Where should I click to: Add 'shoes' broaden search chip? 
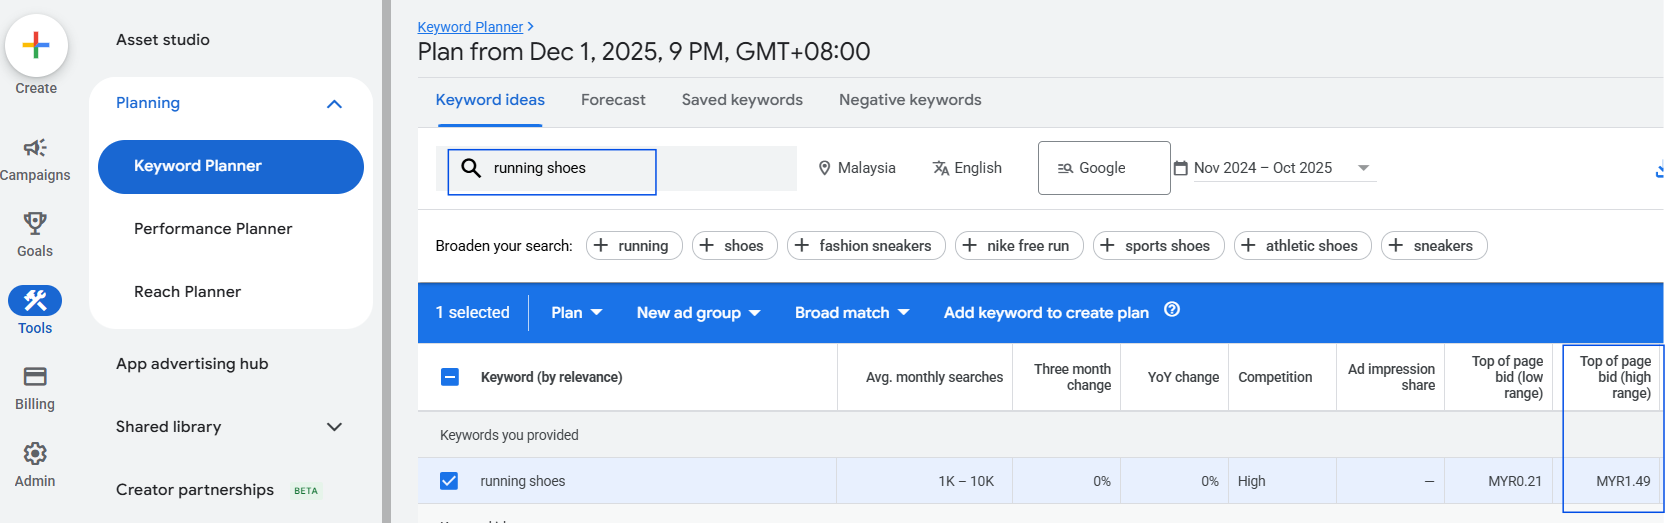point(735,246)
